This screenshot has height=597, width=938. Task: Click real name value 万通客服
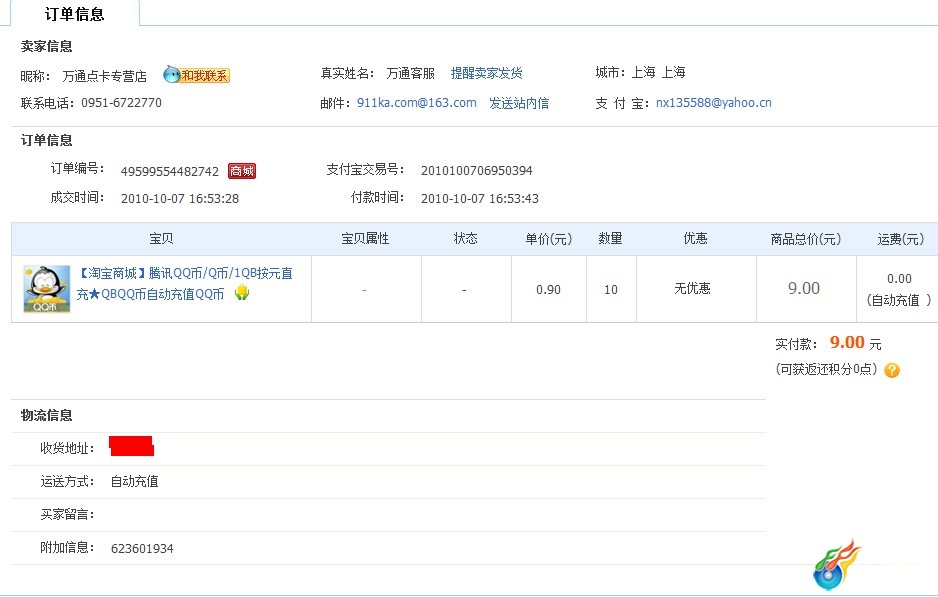click(x=410, y=74)
